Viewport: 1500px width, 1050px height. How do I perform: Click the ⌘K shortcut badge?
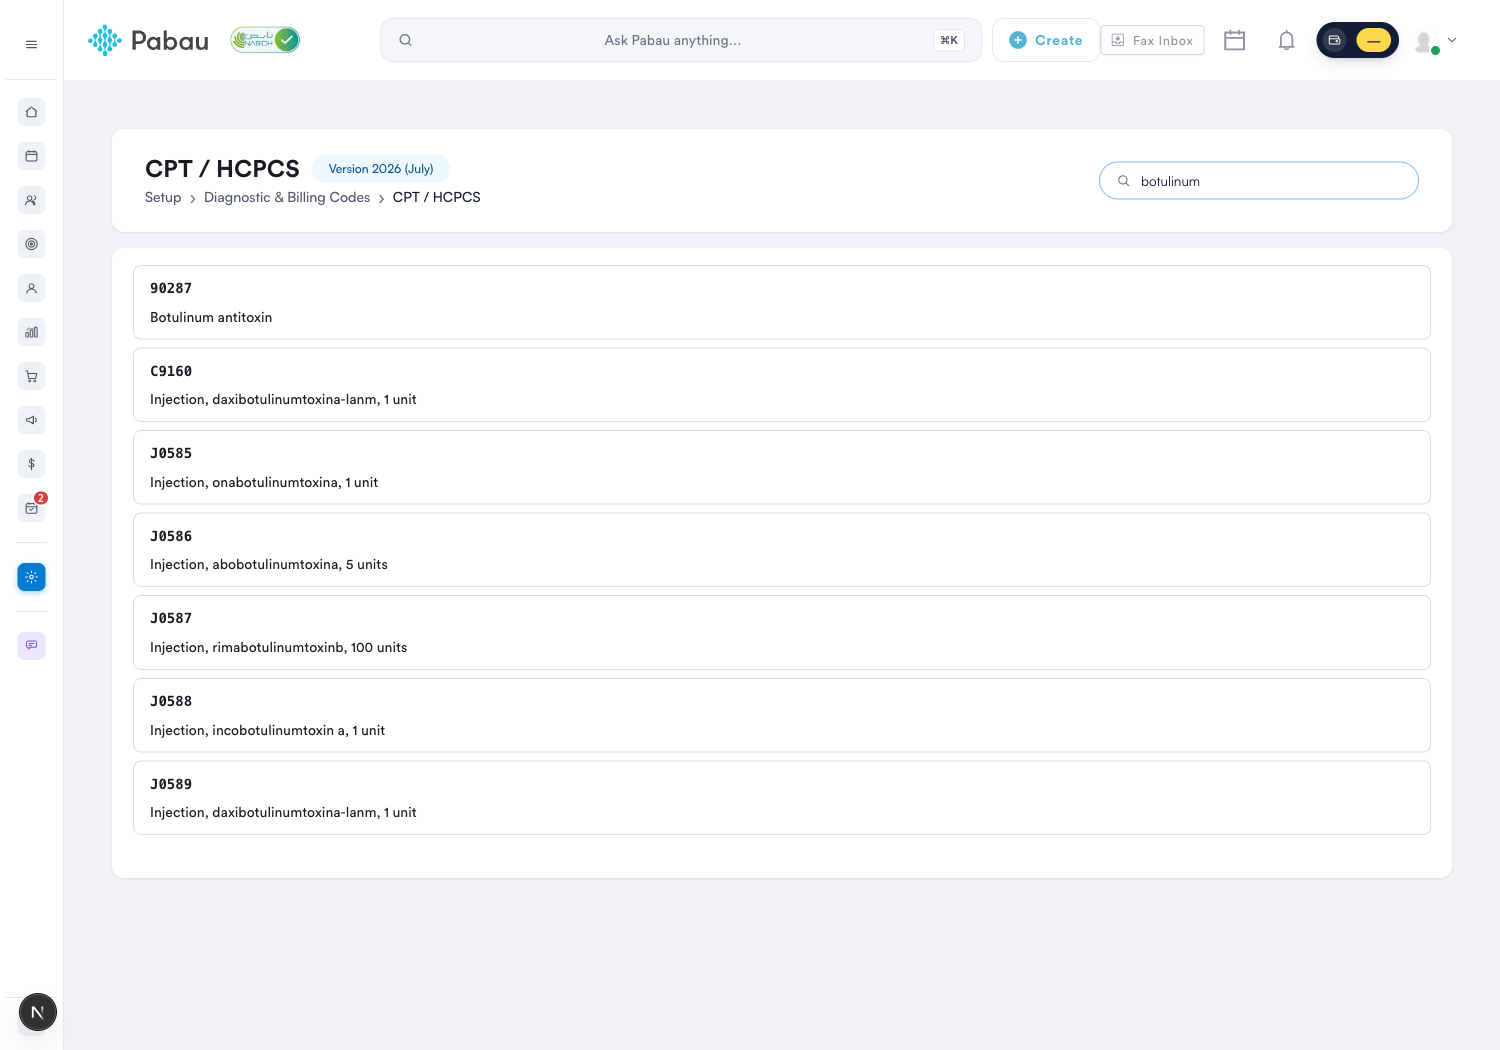[x=949, y=40]
